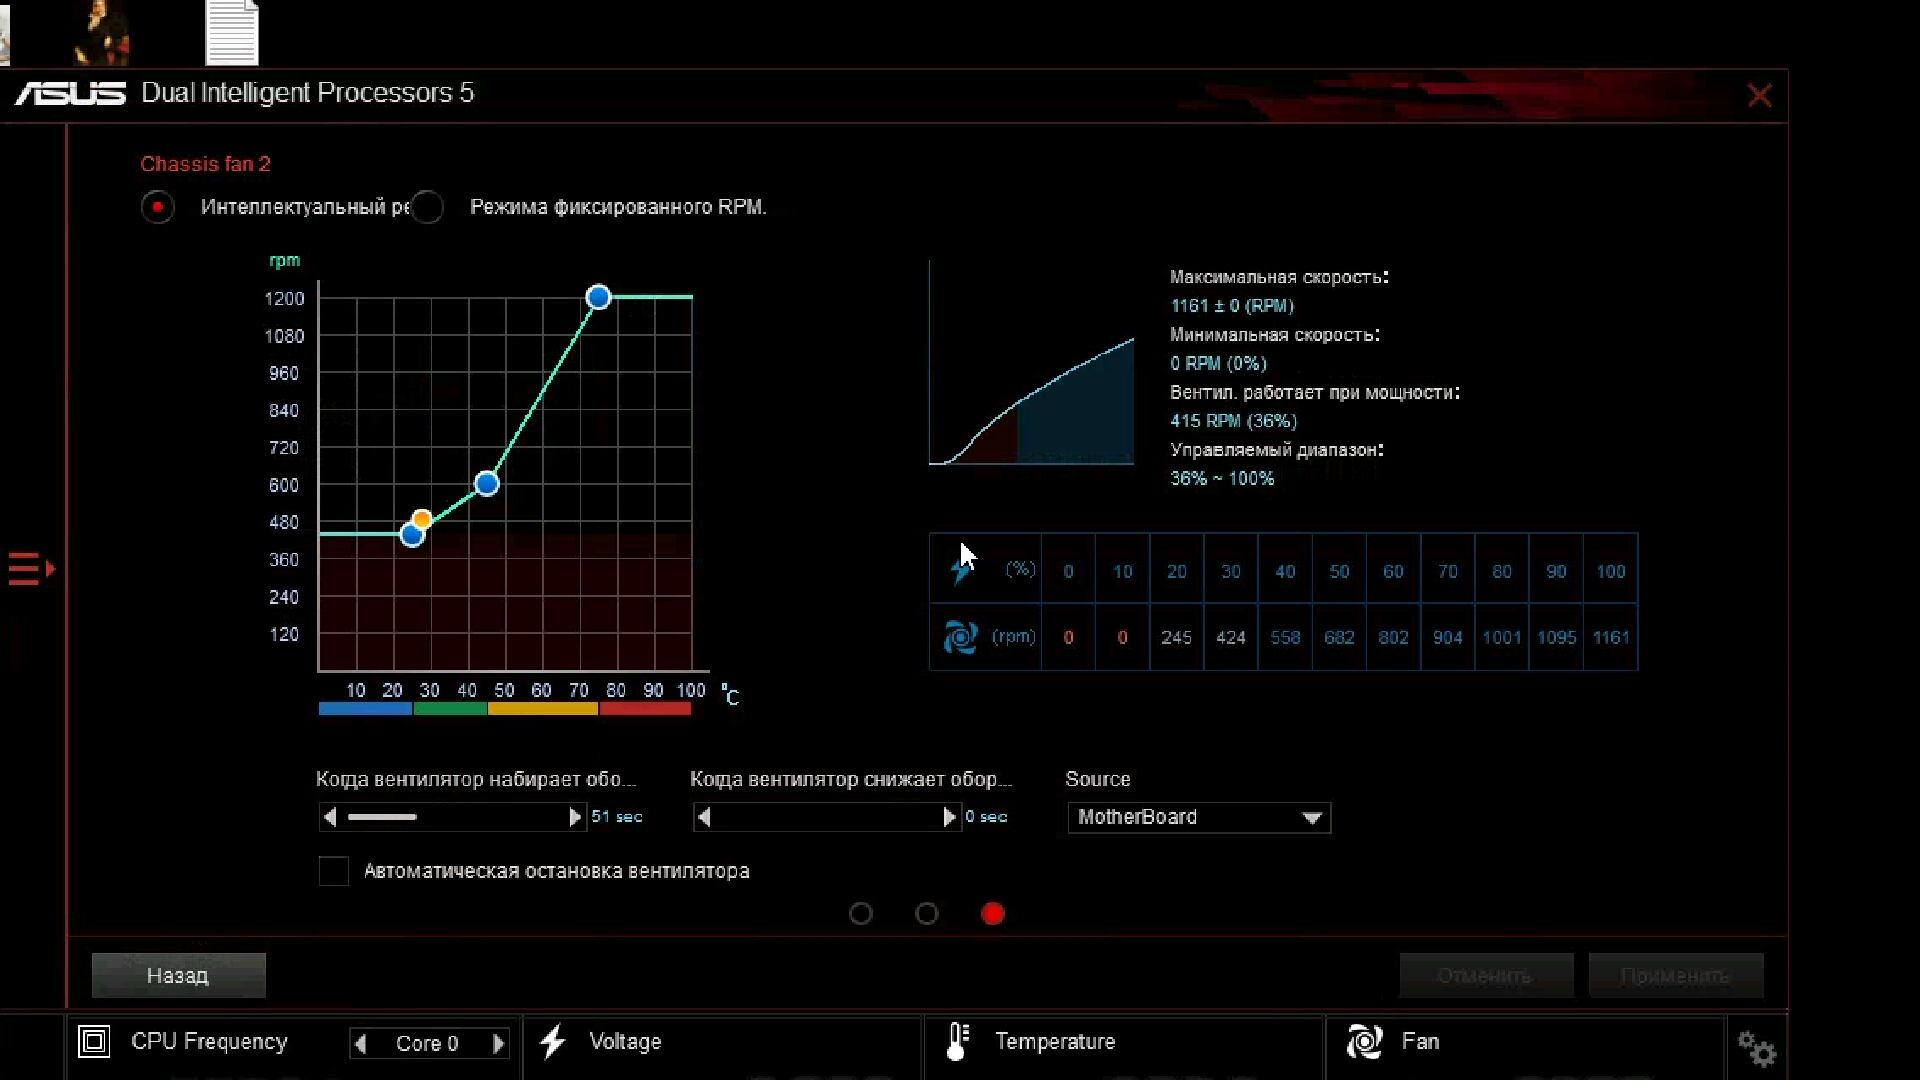The image size is (1920, 1080).
Task: Click the Voltage lightning bolt icon
Action: (x=553, y=1042)
